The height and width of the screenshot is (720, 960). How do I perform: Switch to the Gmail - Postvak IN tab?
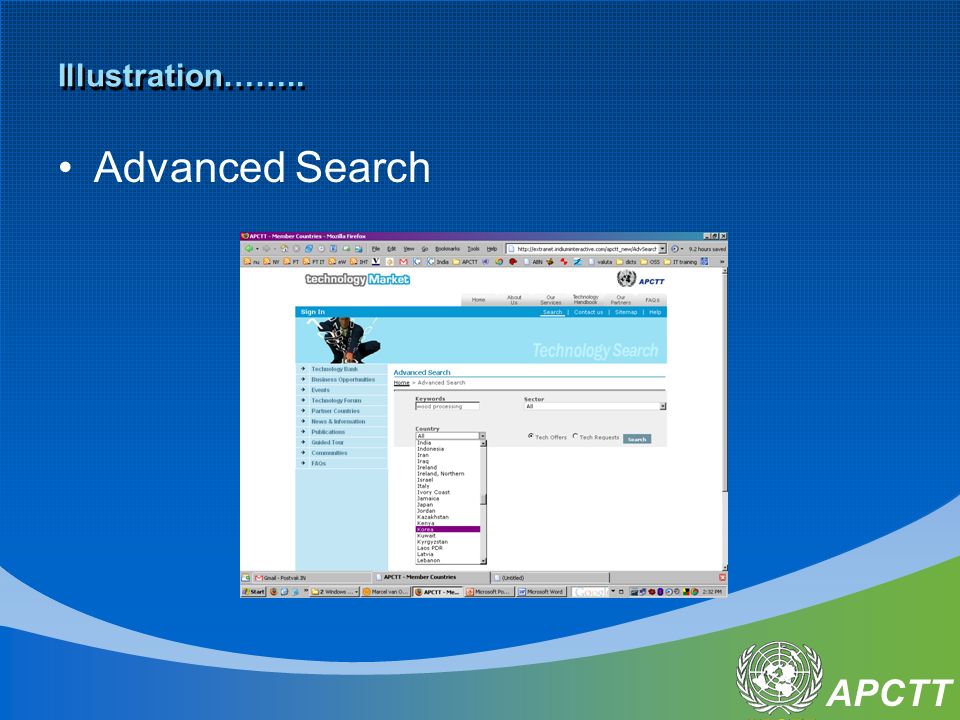point(312,577)
